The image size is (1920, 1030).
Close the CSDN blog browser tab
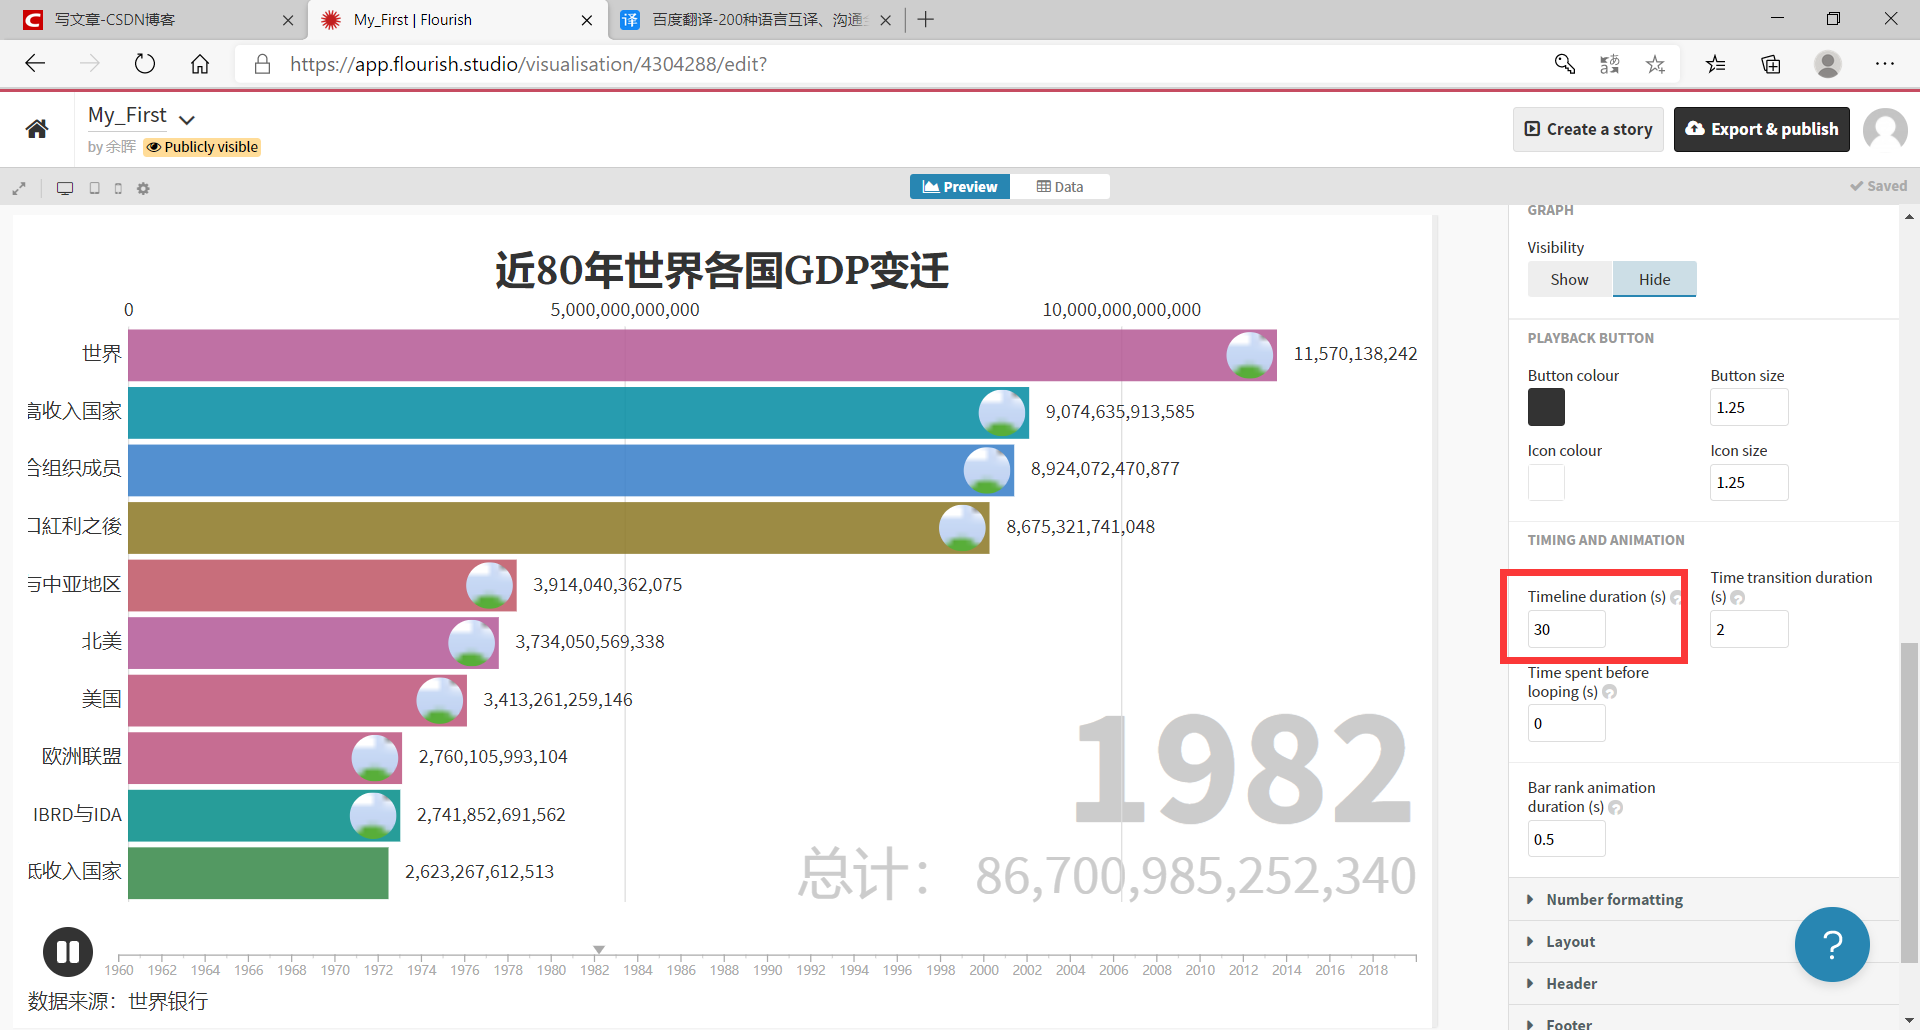(288, 20)
